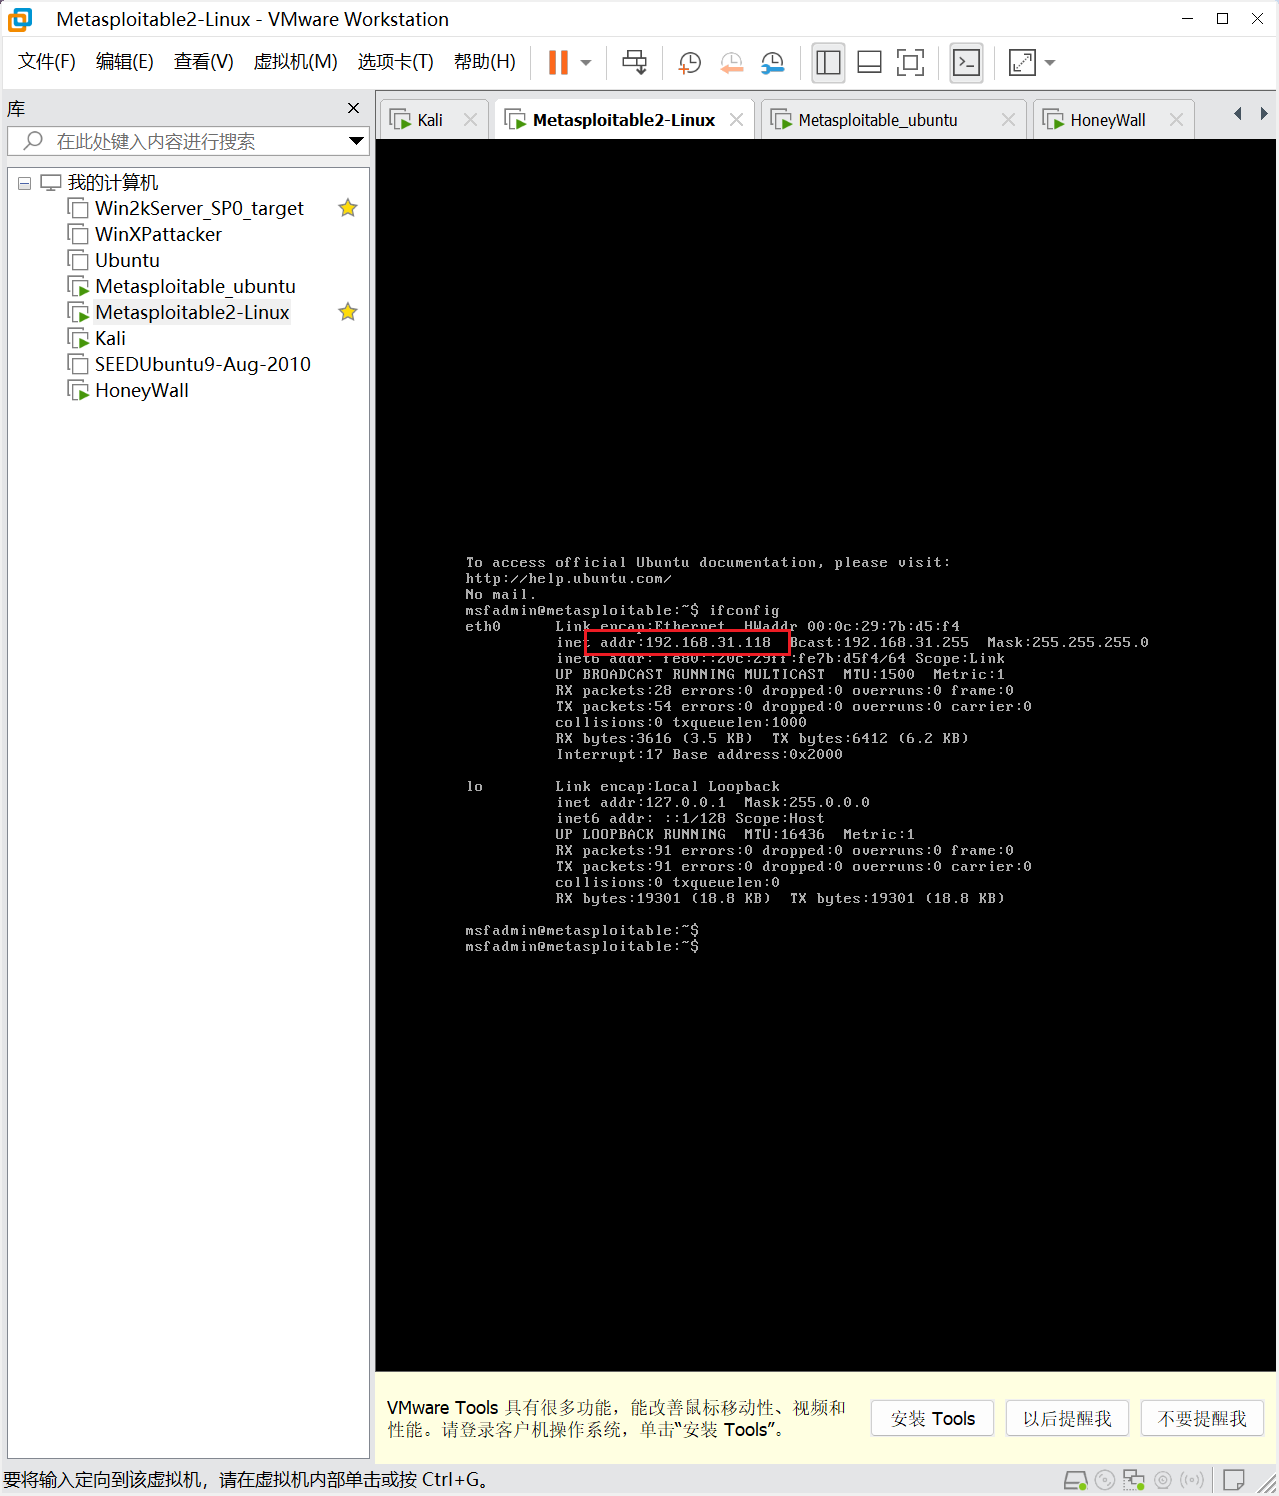The width and height of the screenshot is (1279, 1496).
Task: Open the 选项卡(T) menu
Action: (x=396, y=62)
